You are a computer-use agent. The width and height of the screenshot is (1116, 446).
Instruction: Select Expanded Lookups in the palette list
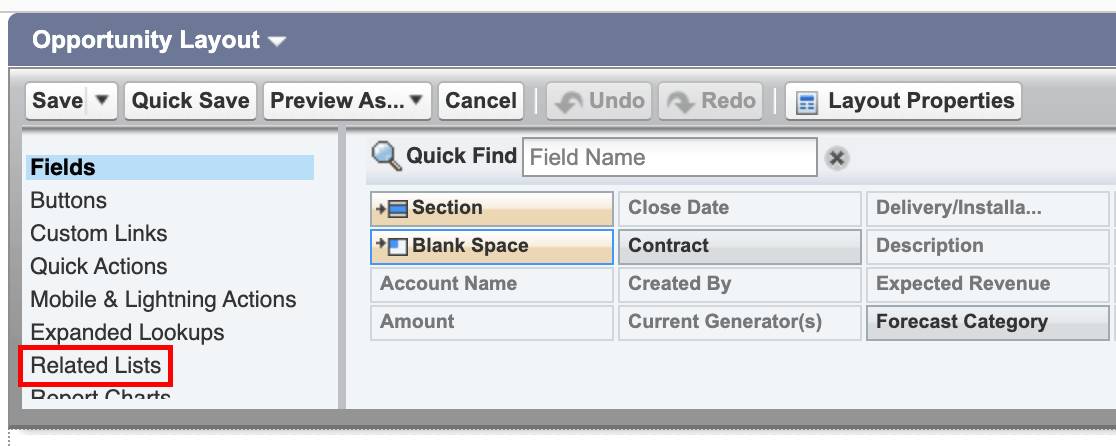point(127,333)
